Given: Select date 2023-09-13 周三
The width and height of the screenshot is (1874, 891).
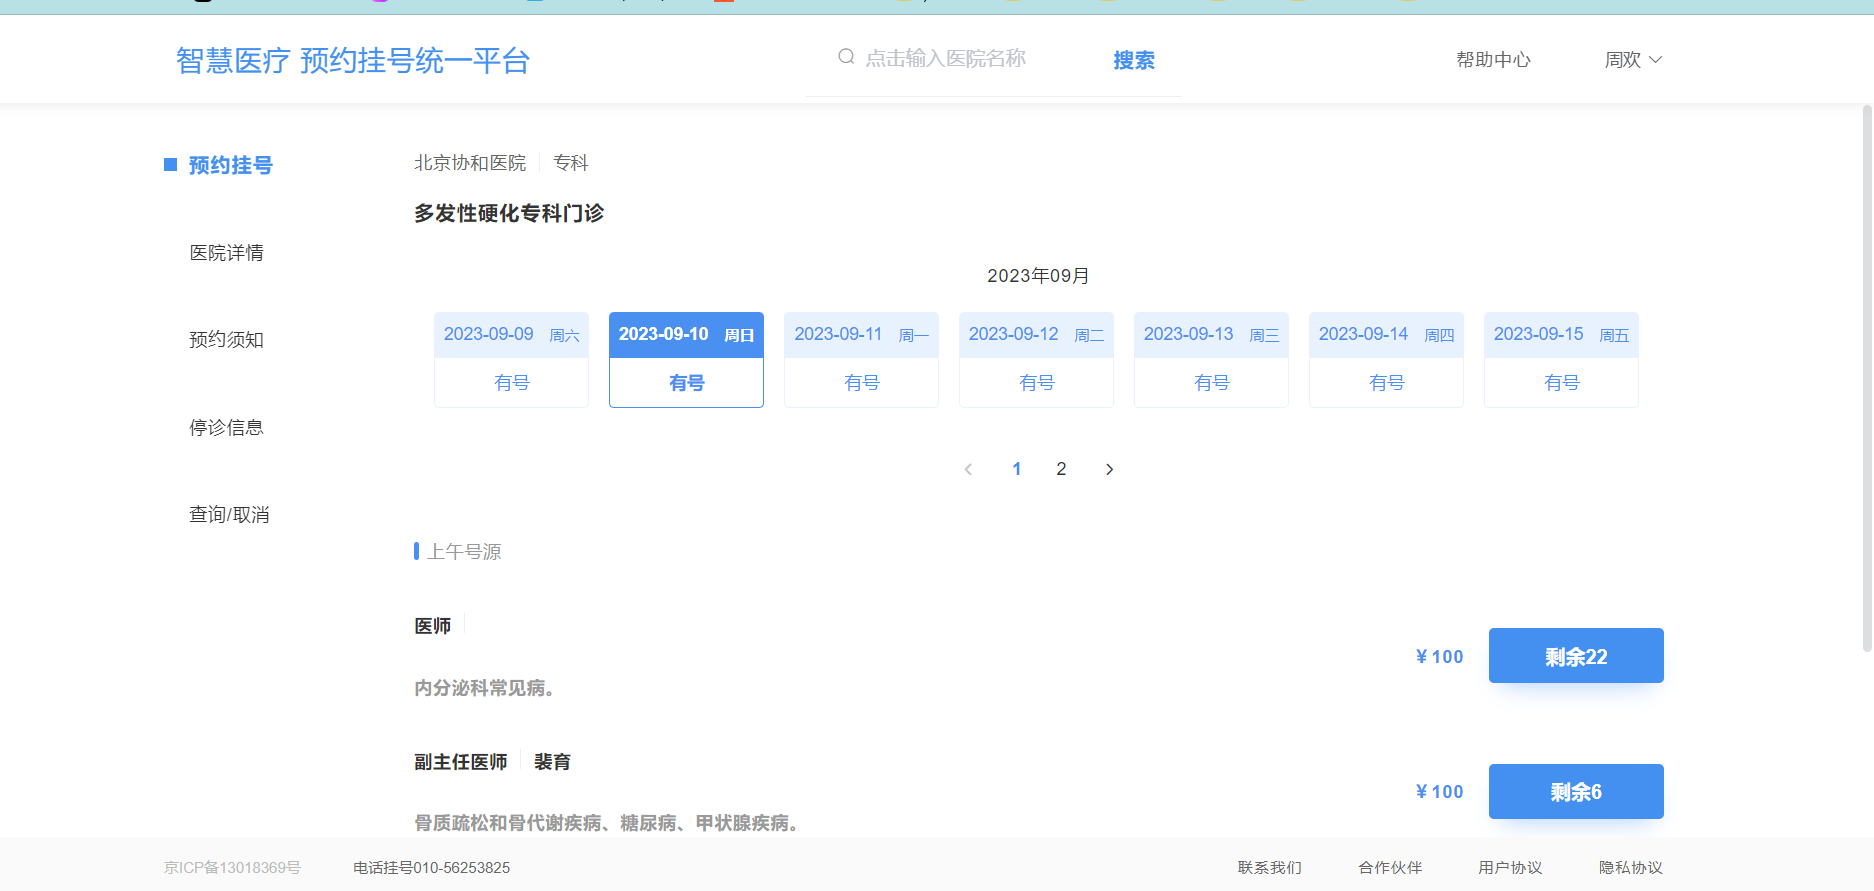Looking at the screenshot, I should pos(1211,360).
